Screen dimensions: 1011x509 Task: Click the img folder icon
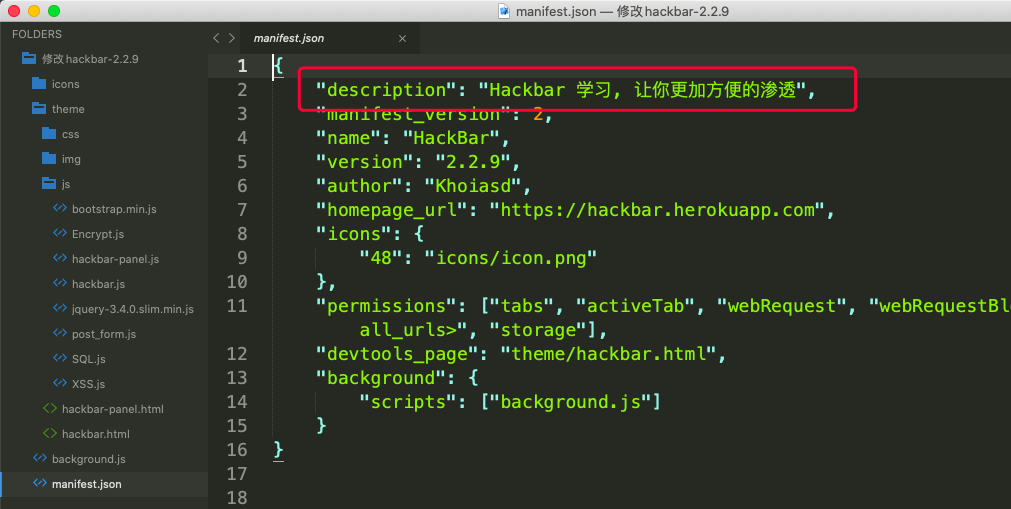pyautogui.click(x=49, y=159)
